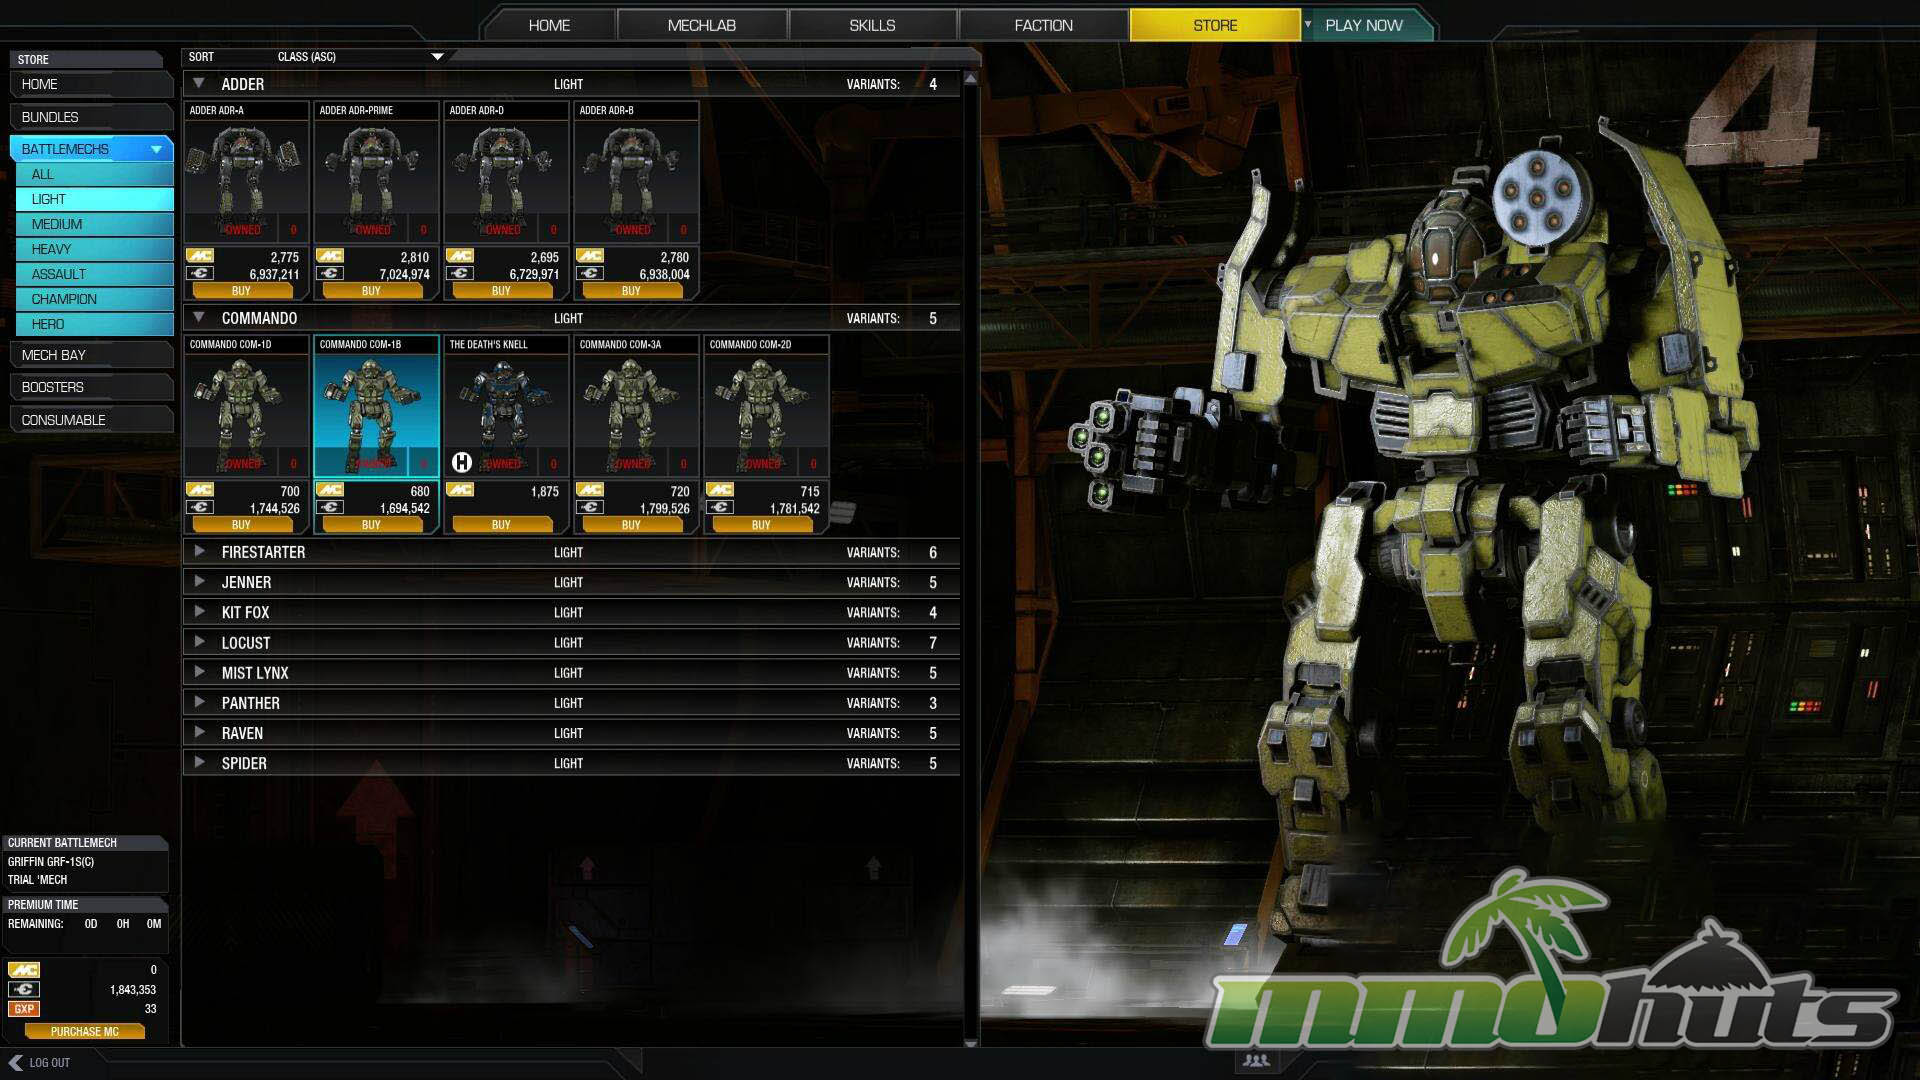1920x1080 pixels.
Task: Expand the Raven variants row
Action: (199, 733)
